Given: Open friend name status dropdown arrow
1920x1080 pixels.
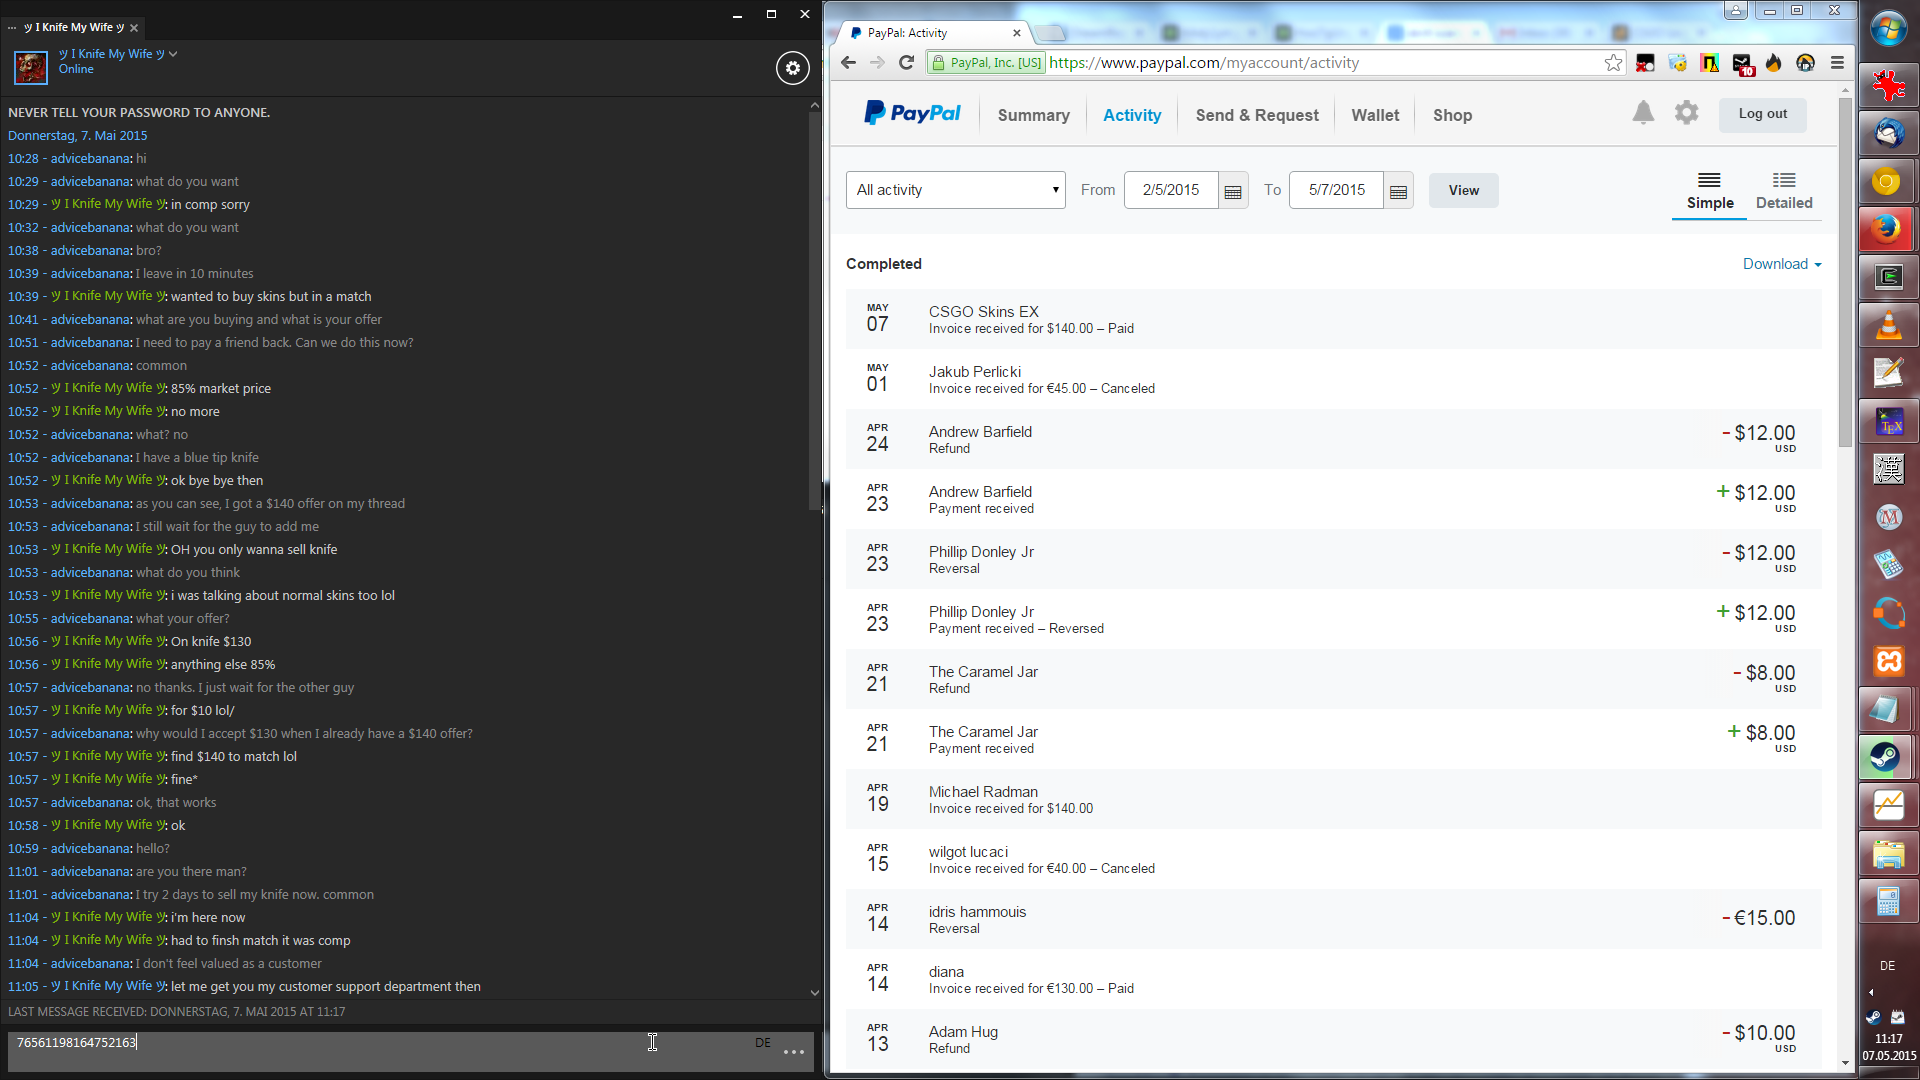Looking at the screenshot, I should 173,54.
